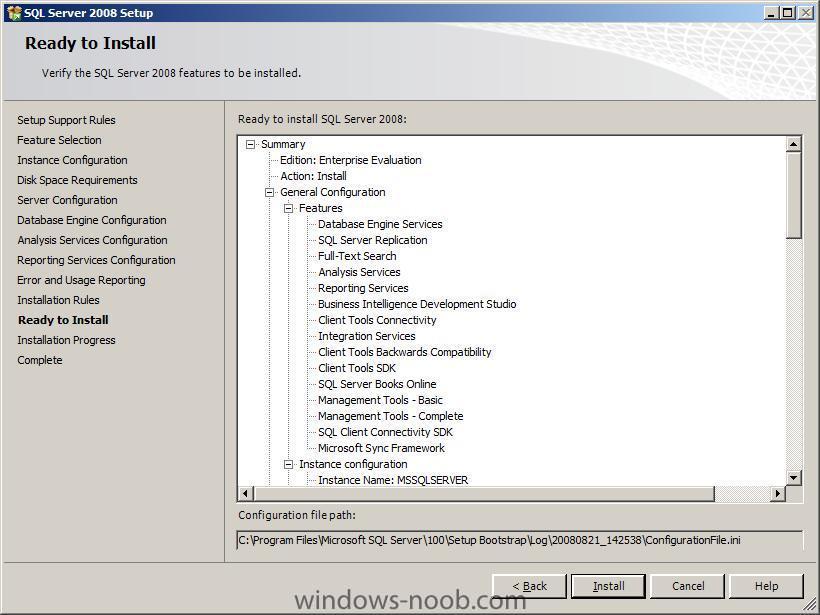Select Client Tools Backwards Compatibility row

(x=405, y=352)
